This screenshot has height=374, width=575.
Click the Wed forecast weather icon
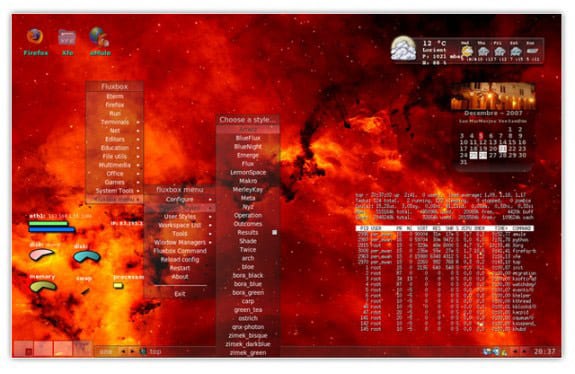466,51
